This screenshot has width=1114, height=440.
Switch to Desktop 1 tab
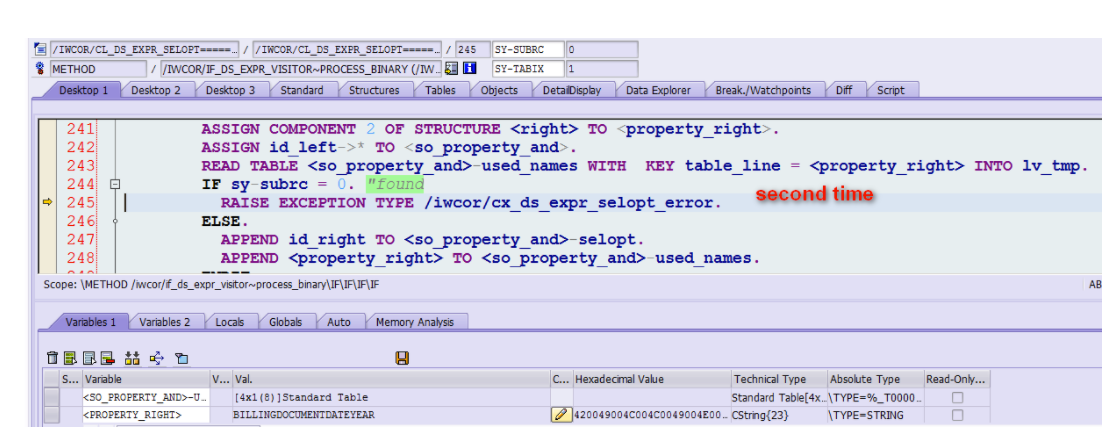point(83,90)
